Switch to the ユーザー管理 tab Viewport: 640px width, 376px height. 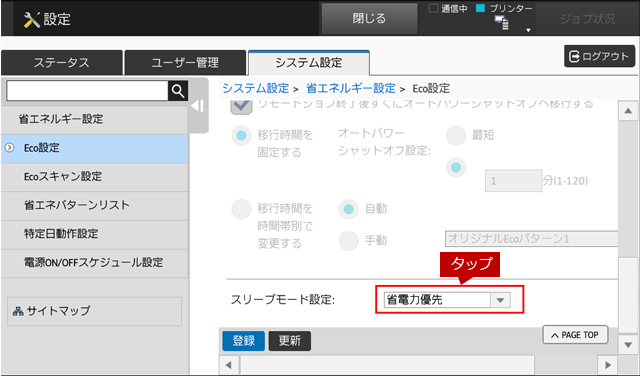click(x=185, y=63)
